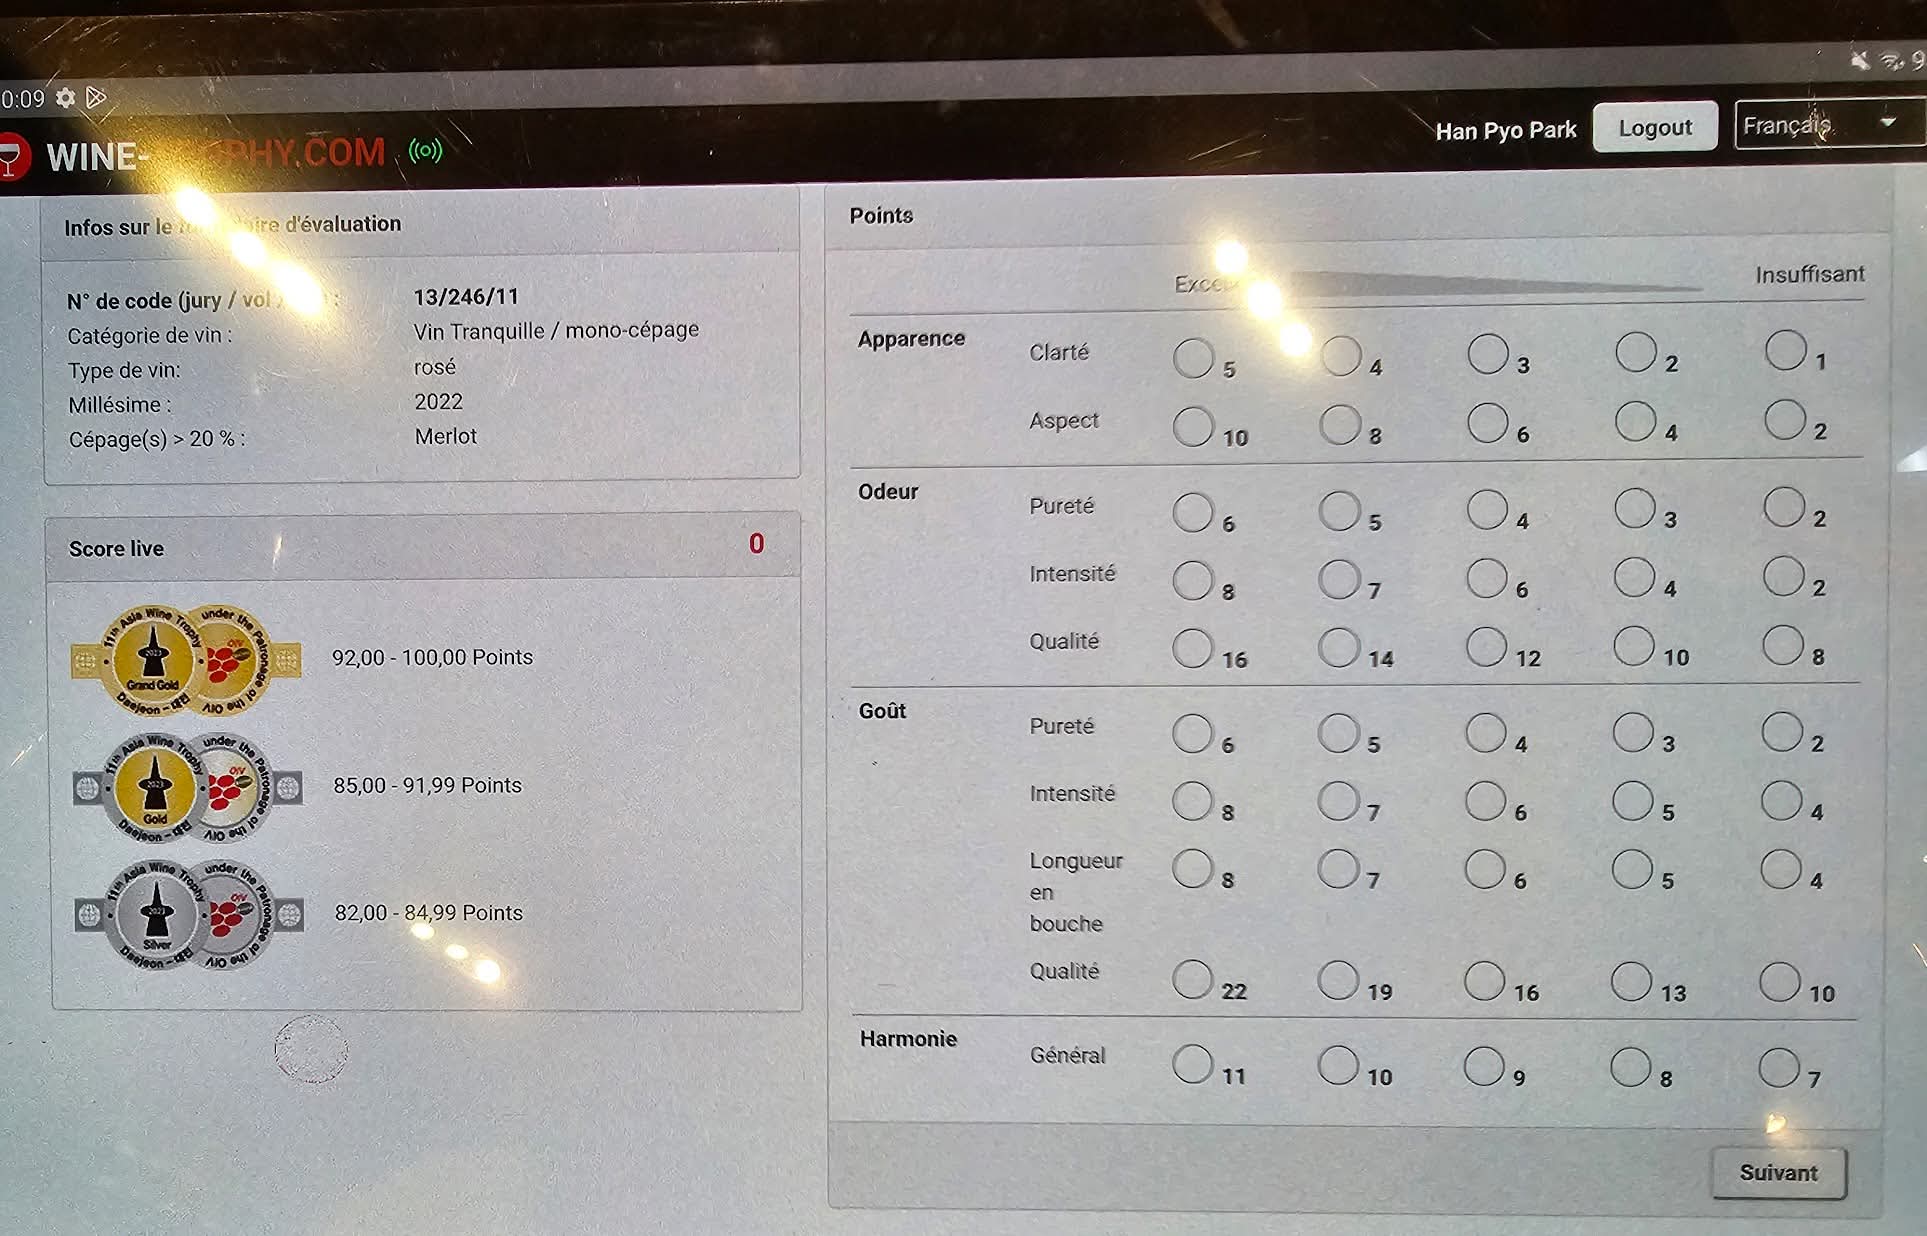Tap the Wi-Fi status icon
This screenshot has width=1927, height=1236.
pos(1891,62)
